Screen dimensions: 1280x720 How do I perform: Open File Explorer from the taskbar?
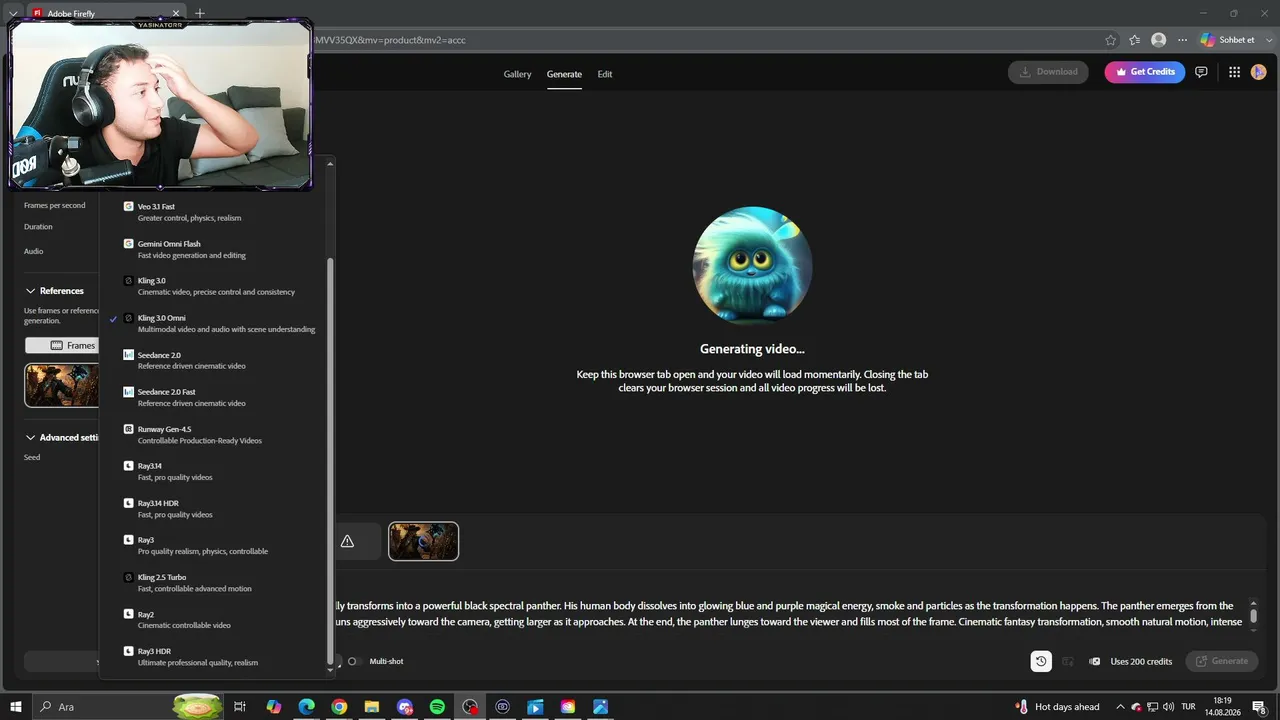[372, 707]
